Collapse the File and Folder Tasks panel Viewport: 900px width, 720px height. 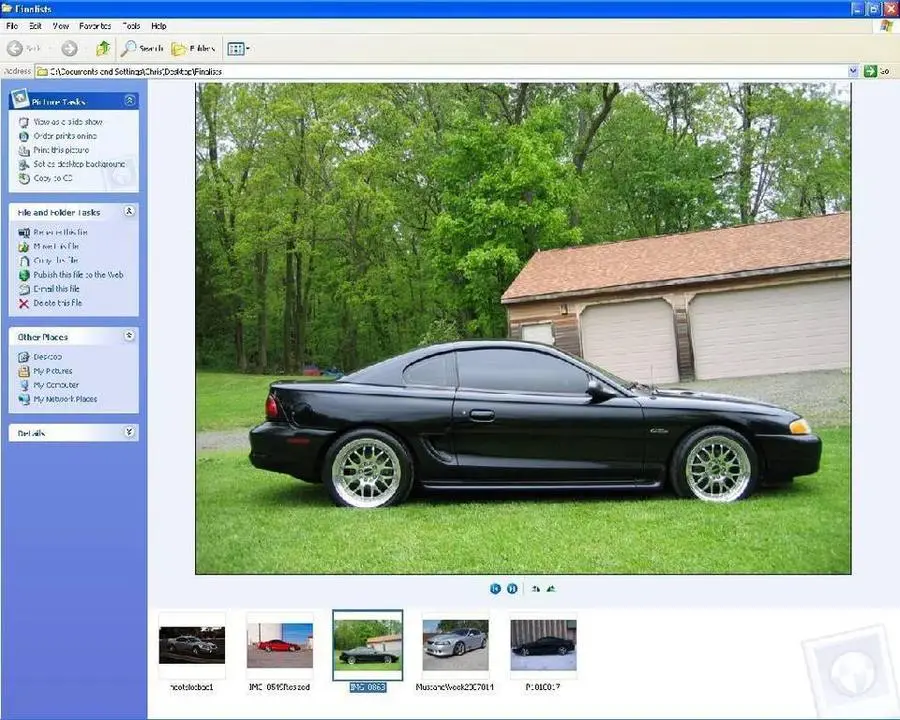(129, 211)
